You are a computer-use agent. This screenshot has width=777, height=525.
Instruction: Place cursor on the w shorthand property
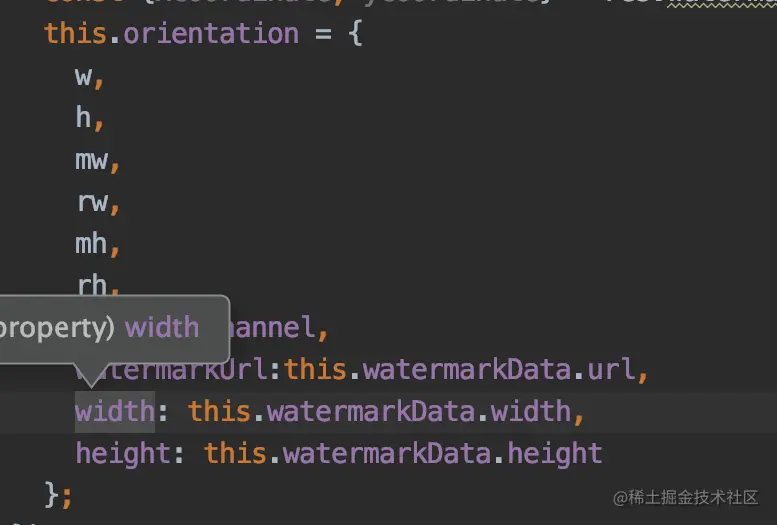click(84, 75)
